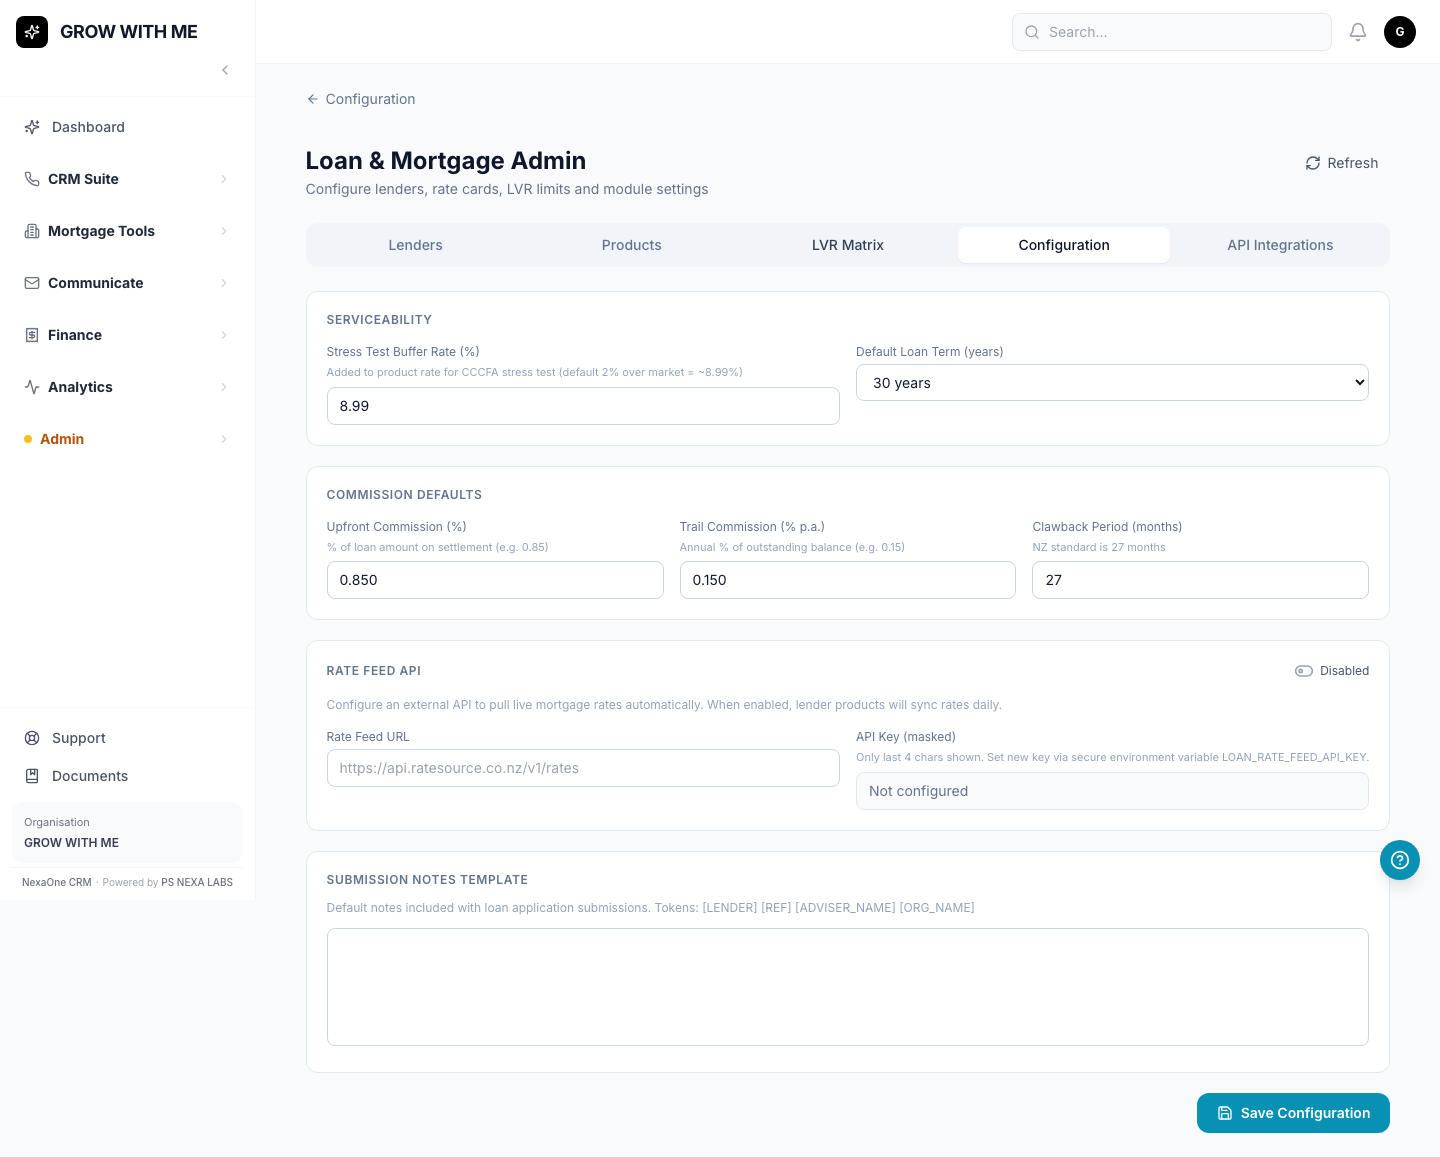Switch to the API Integrations tab
The height and width of the screenshot is (1157, 1440).
(1280, 245)
